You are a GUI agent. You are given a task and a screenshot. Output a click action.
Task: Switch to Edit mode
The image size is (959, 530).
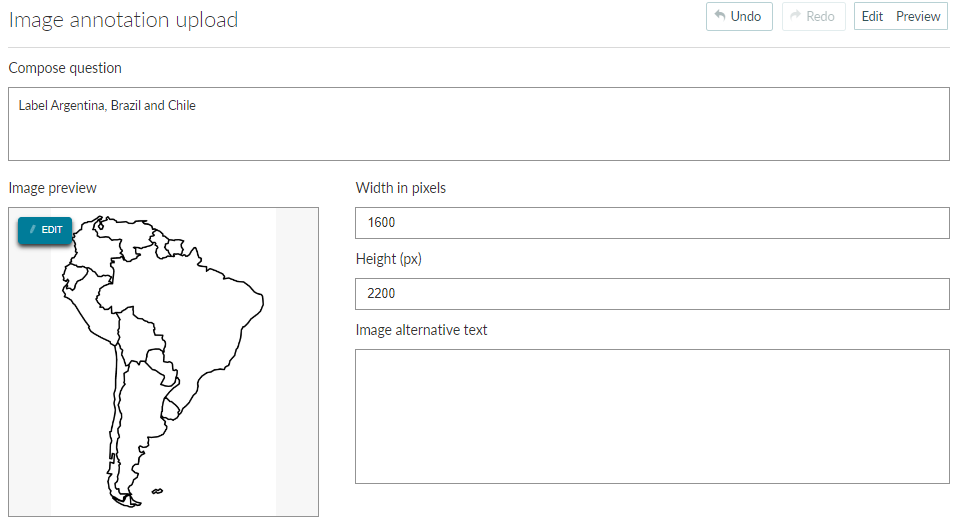point(872,17)
